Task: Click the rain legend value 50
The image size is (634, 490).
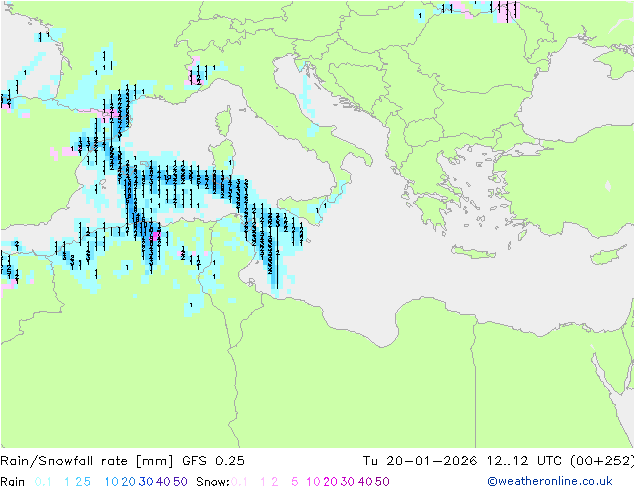Action: click(x=180, y=482)
